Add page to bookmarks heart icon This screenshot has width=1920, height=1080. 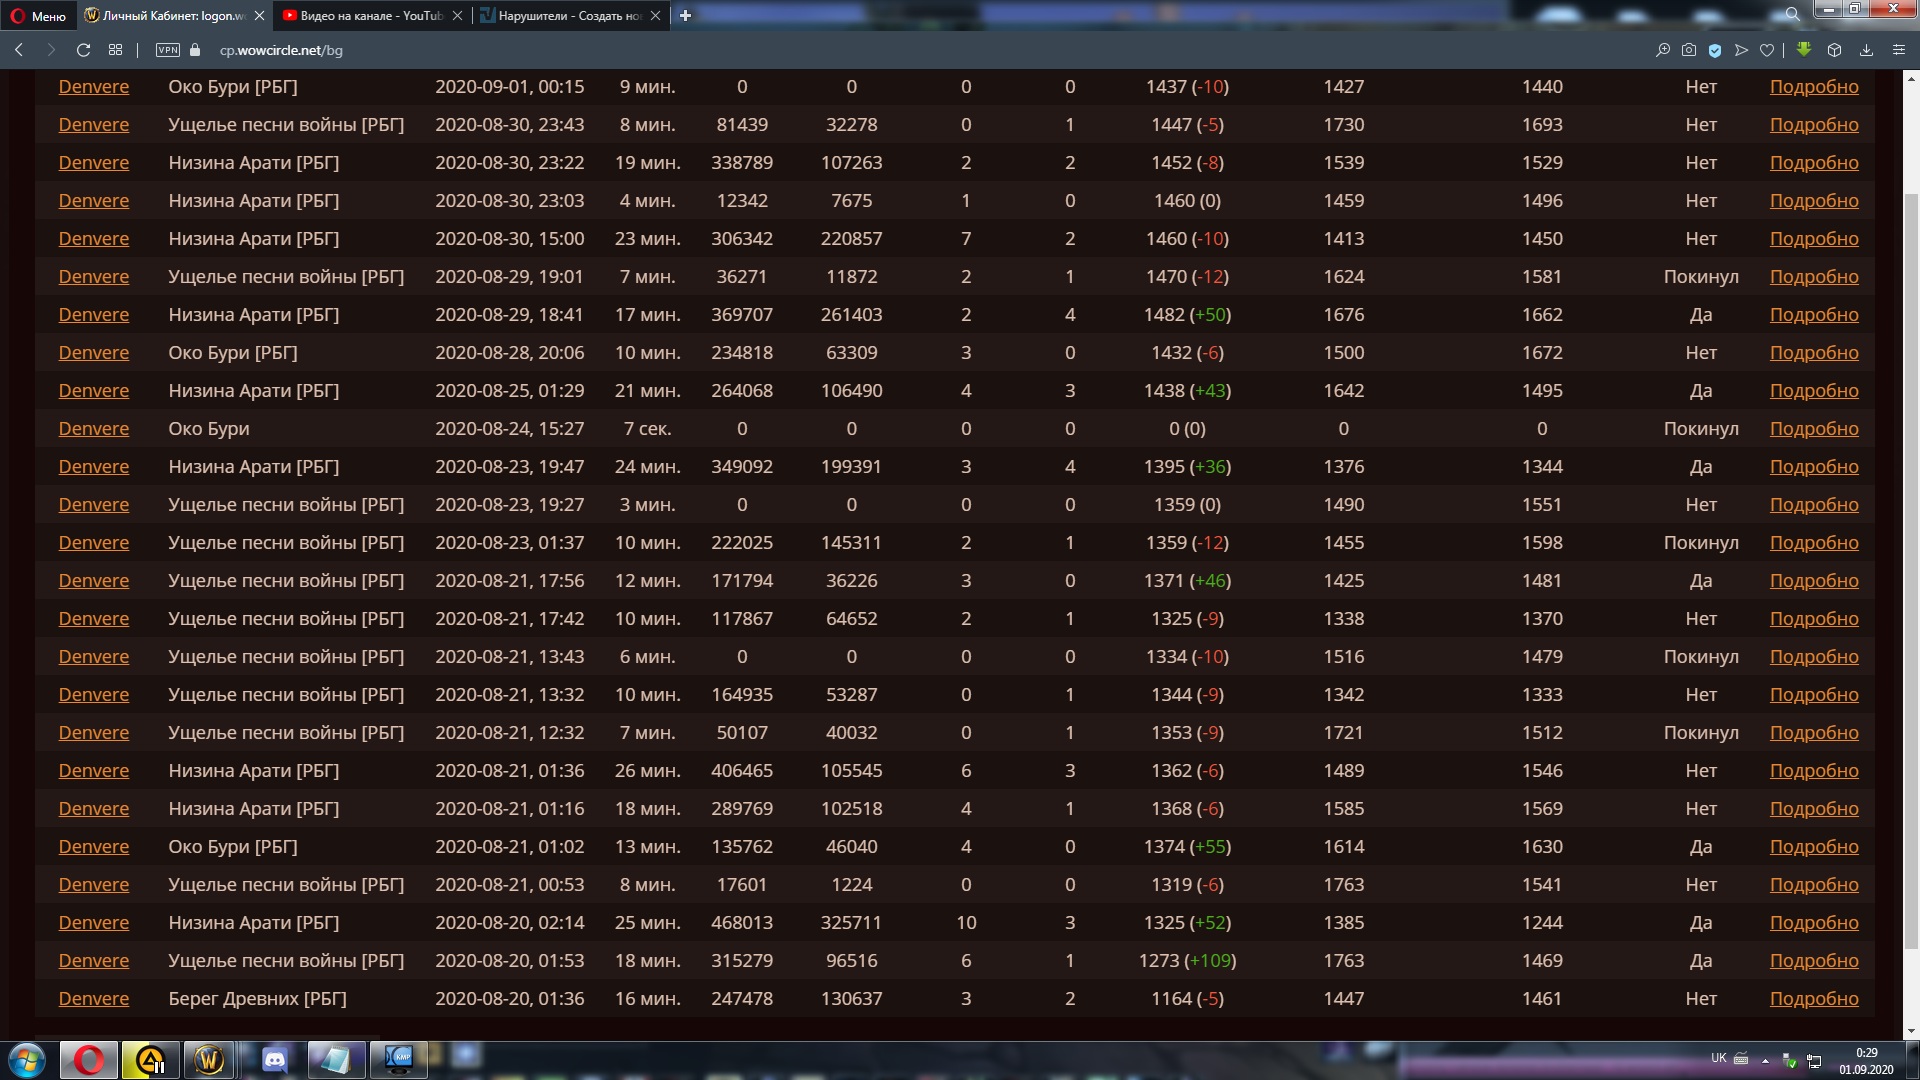tap(1767, 50)
